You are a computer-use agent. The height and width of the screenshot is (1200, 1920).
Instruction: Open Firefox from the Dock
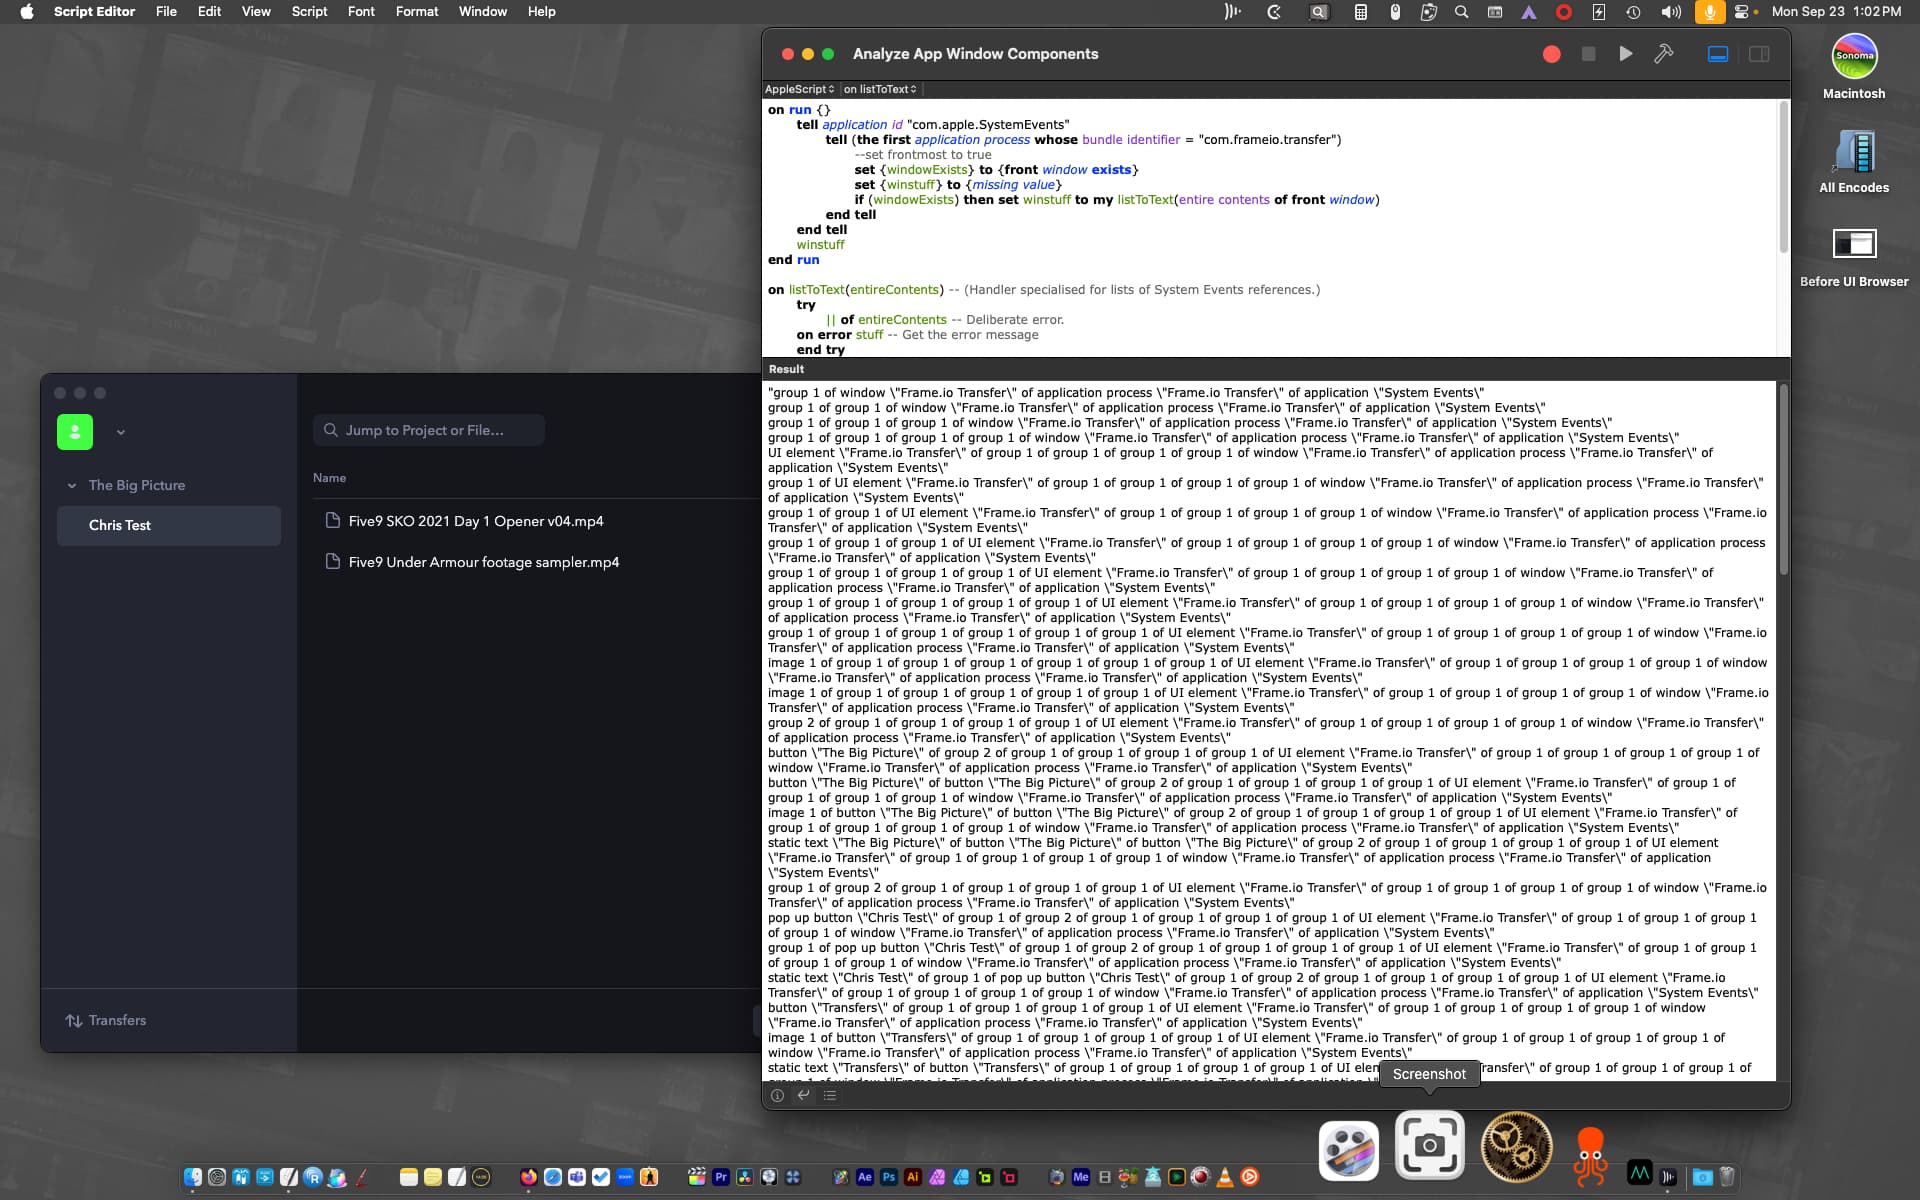[x=528, y=1177]
